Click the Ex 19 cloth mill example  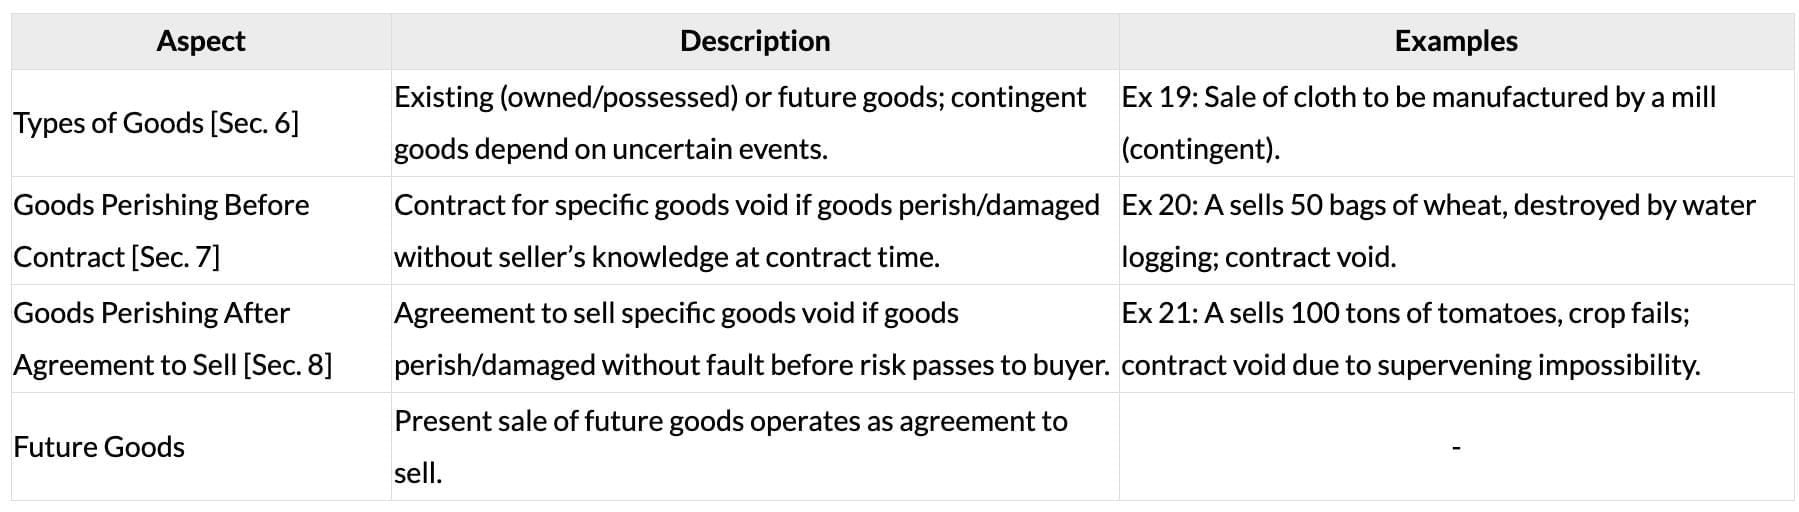pyautogui.click(x=1418, y=98)
